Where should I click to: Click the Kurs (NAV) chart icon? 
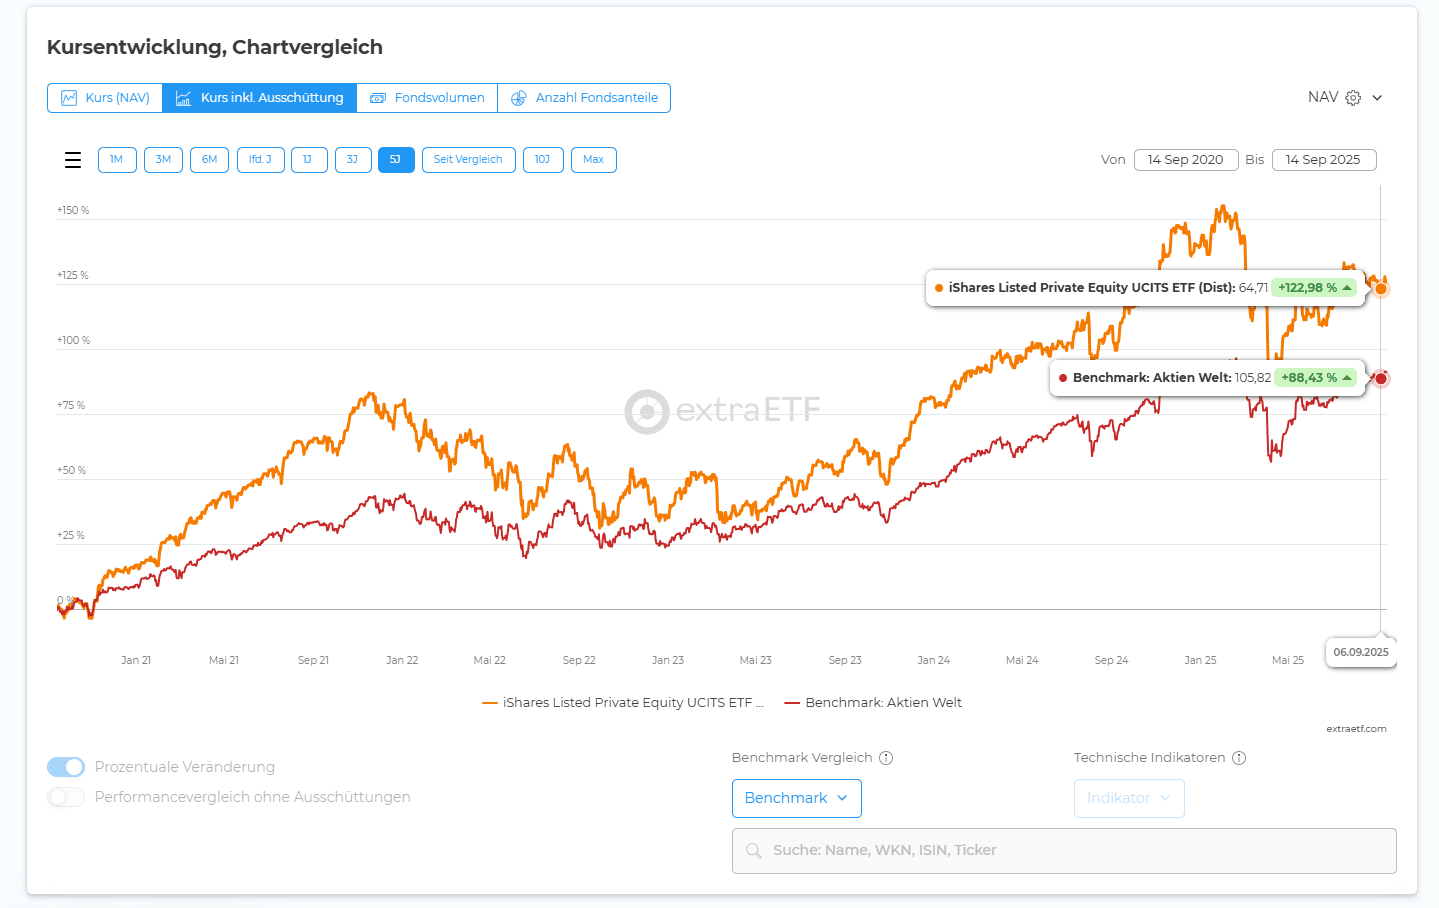click(x=69, y=98)
